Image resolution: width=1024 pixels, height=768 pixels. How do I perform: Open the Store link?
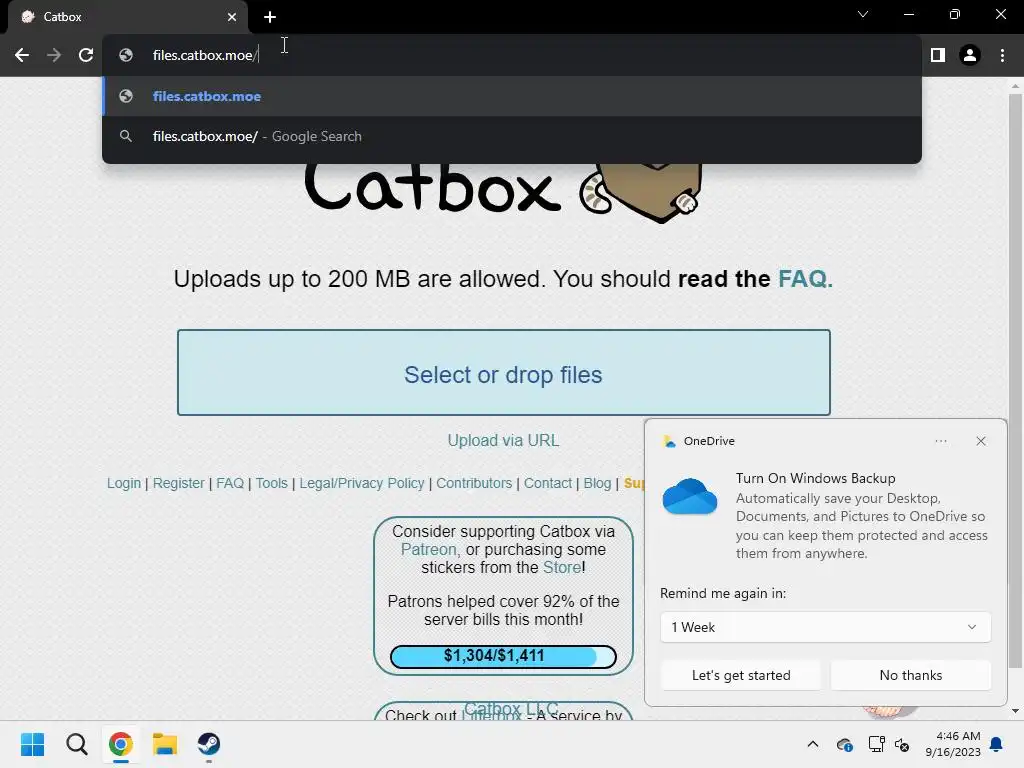(562, 568)
